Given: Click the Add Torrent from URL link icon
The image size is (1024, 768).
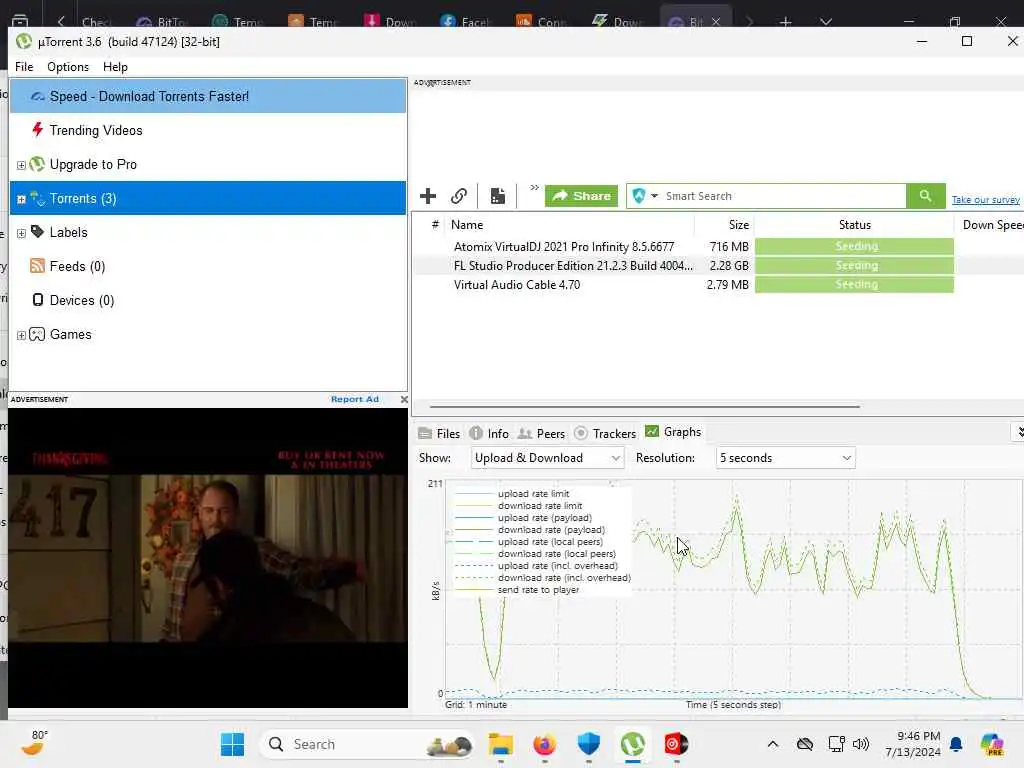Looking at the screenshot, I should click(x=459, y=196).
